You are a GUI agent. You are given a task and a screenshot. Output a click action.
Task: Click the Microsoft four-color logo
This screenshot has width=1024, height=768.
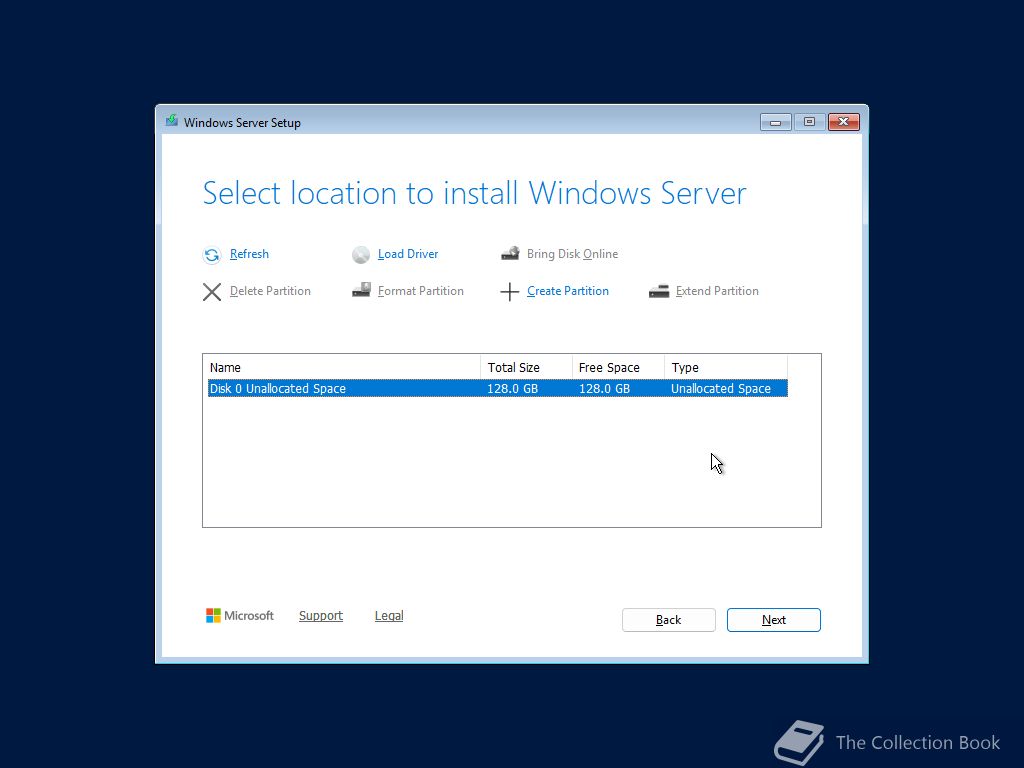pos(213,616)
